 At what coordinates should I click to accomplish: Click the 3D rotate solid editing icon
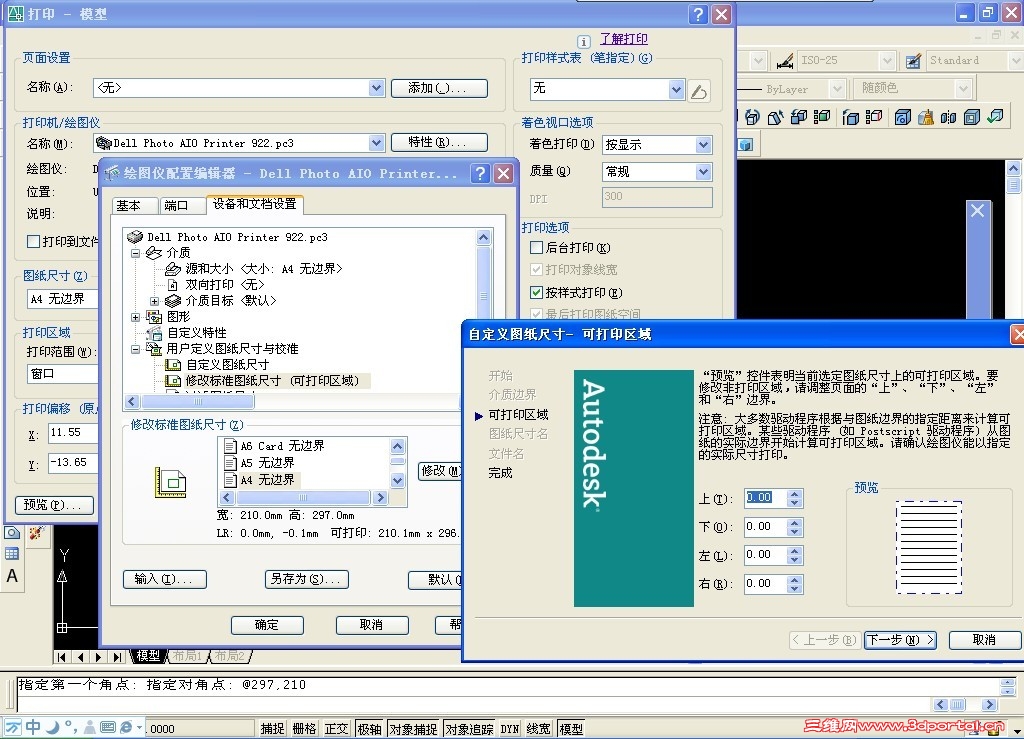(x=752, y=117)
